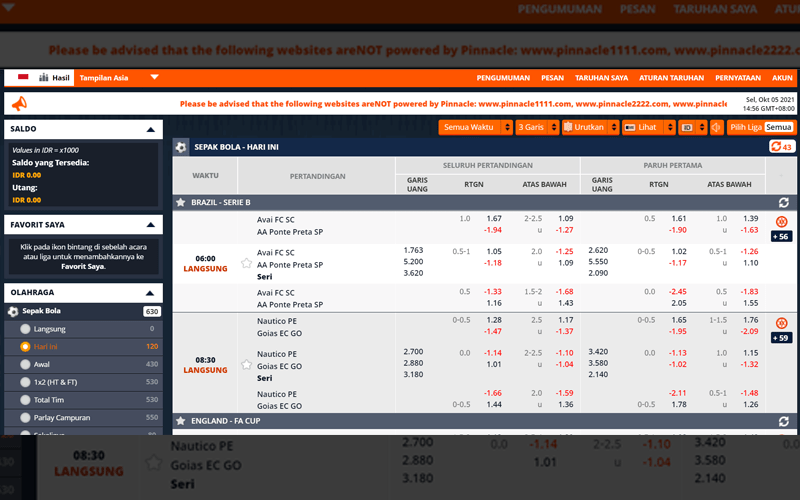
Task: Select the Awal radio option
Action: pyautogui.click(x=26, y=364)
